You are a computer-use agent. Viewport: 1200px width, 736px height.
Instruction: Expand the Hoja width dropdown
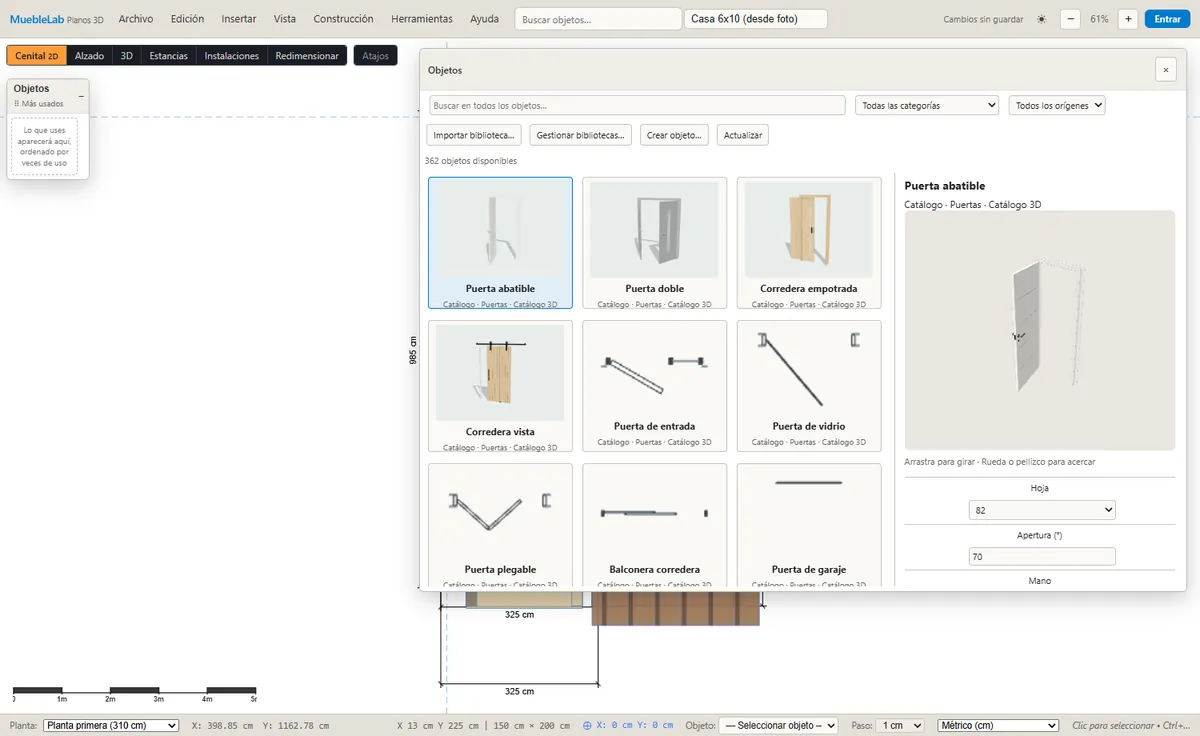(1042, 510)
